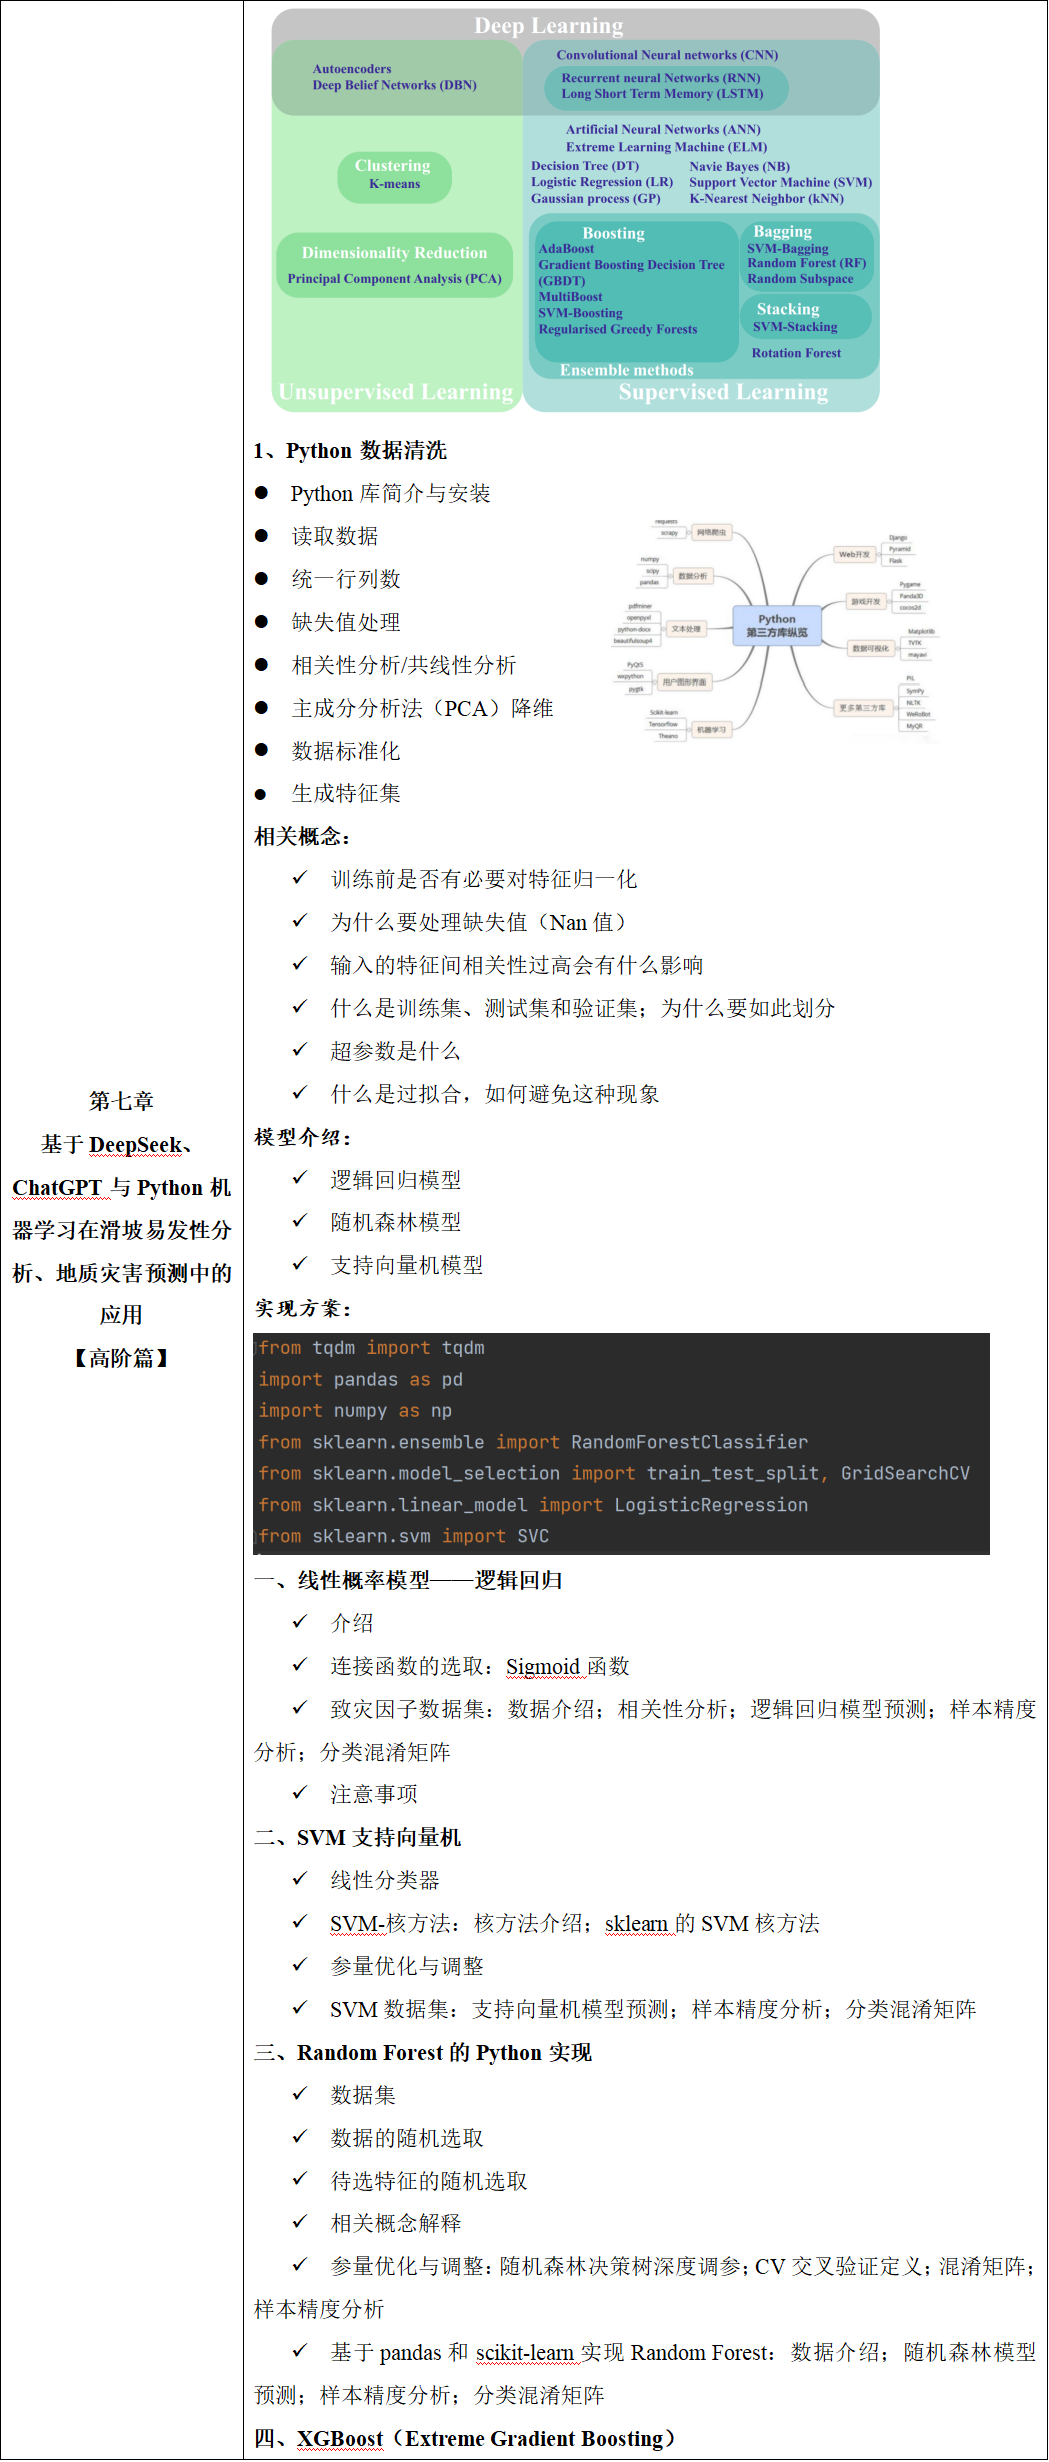Viewport: 1049px width, 2462px height.
Task: Click heading '四、XGBoost（Extreme Gradient Boosting）'
Action: [465, 2438]
